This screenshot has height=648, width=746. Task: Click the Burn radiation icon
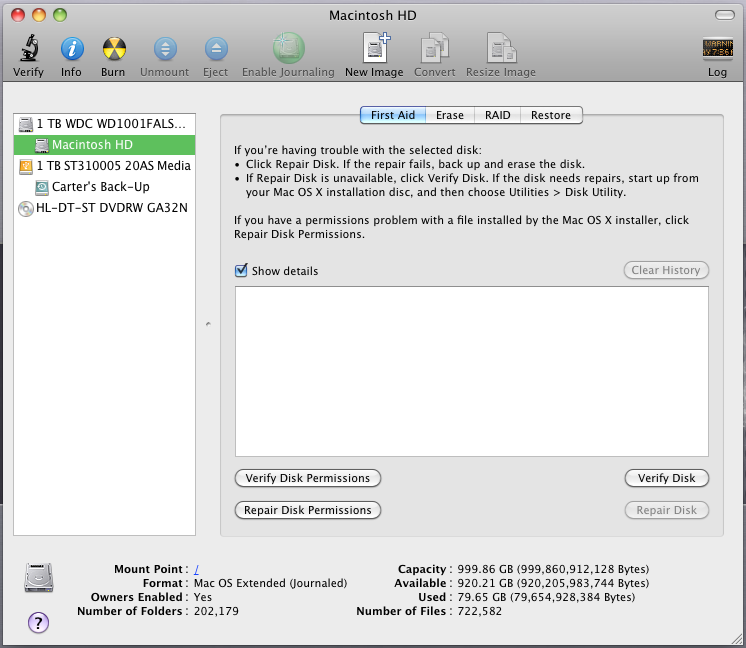(x=114, y=49)
